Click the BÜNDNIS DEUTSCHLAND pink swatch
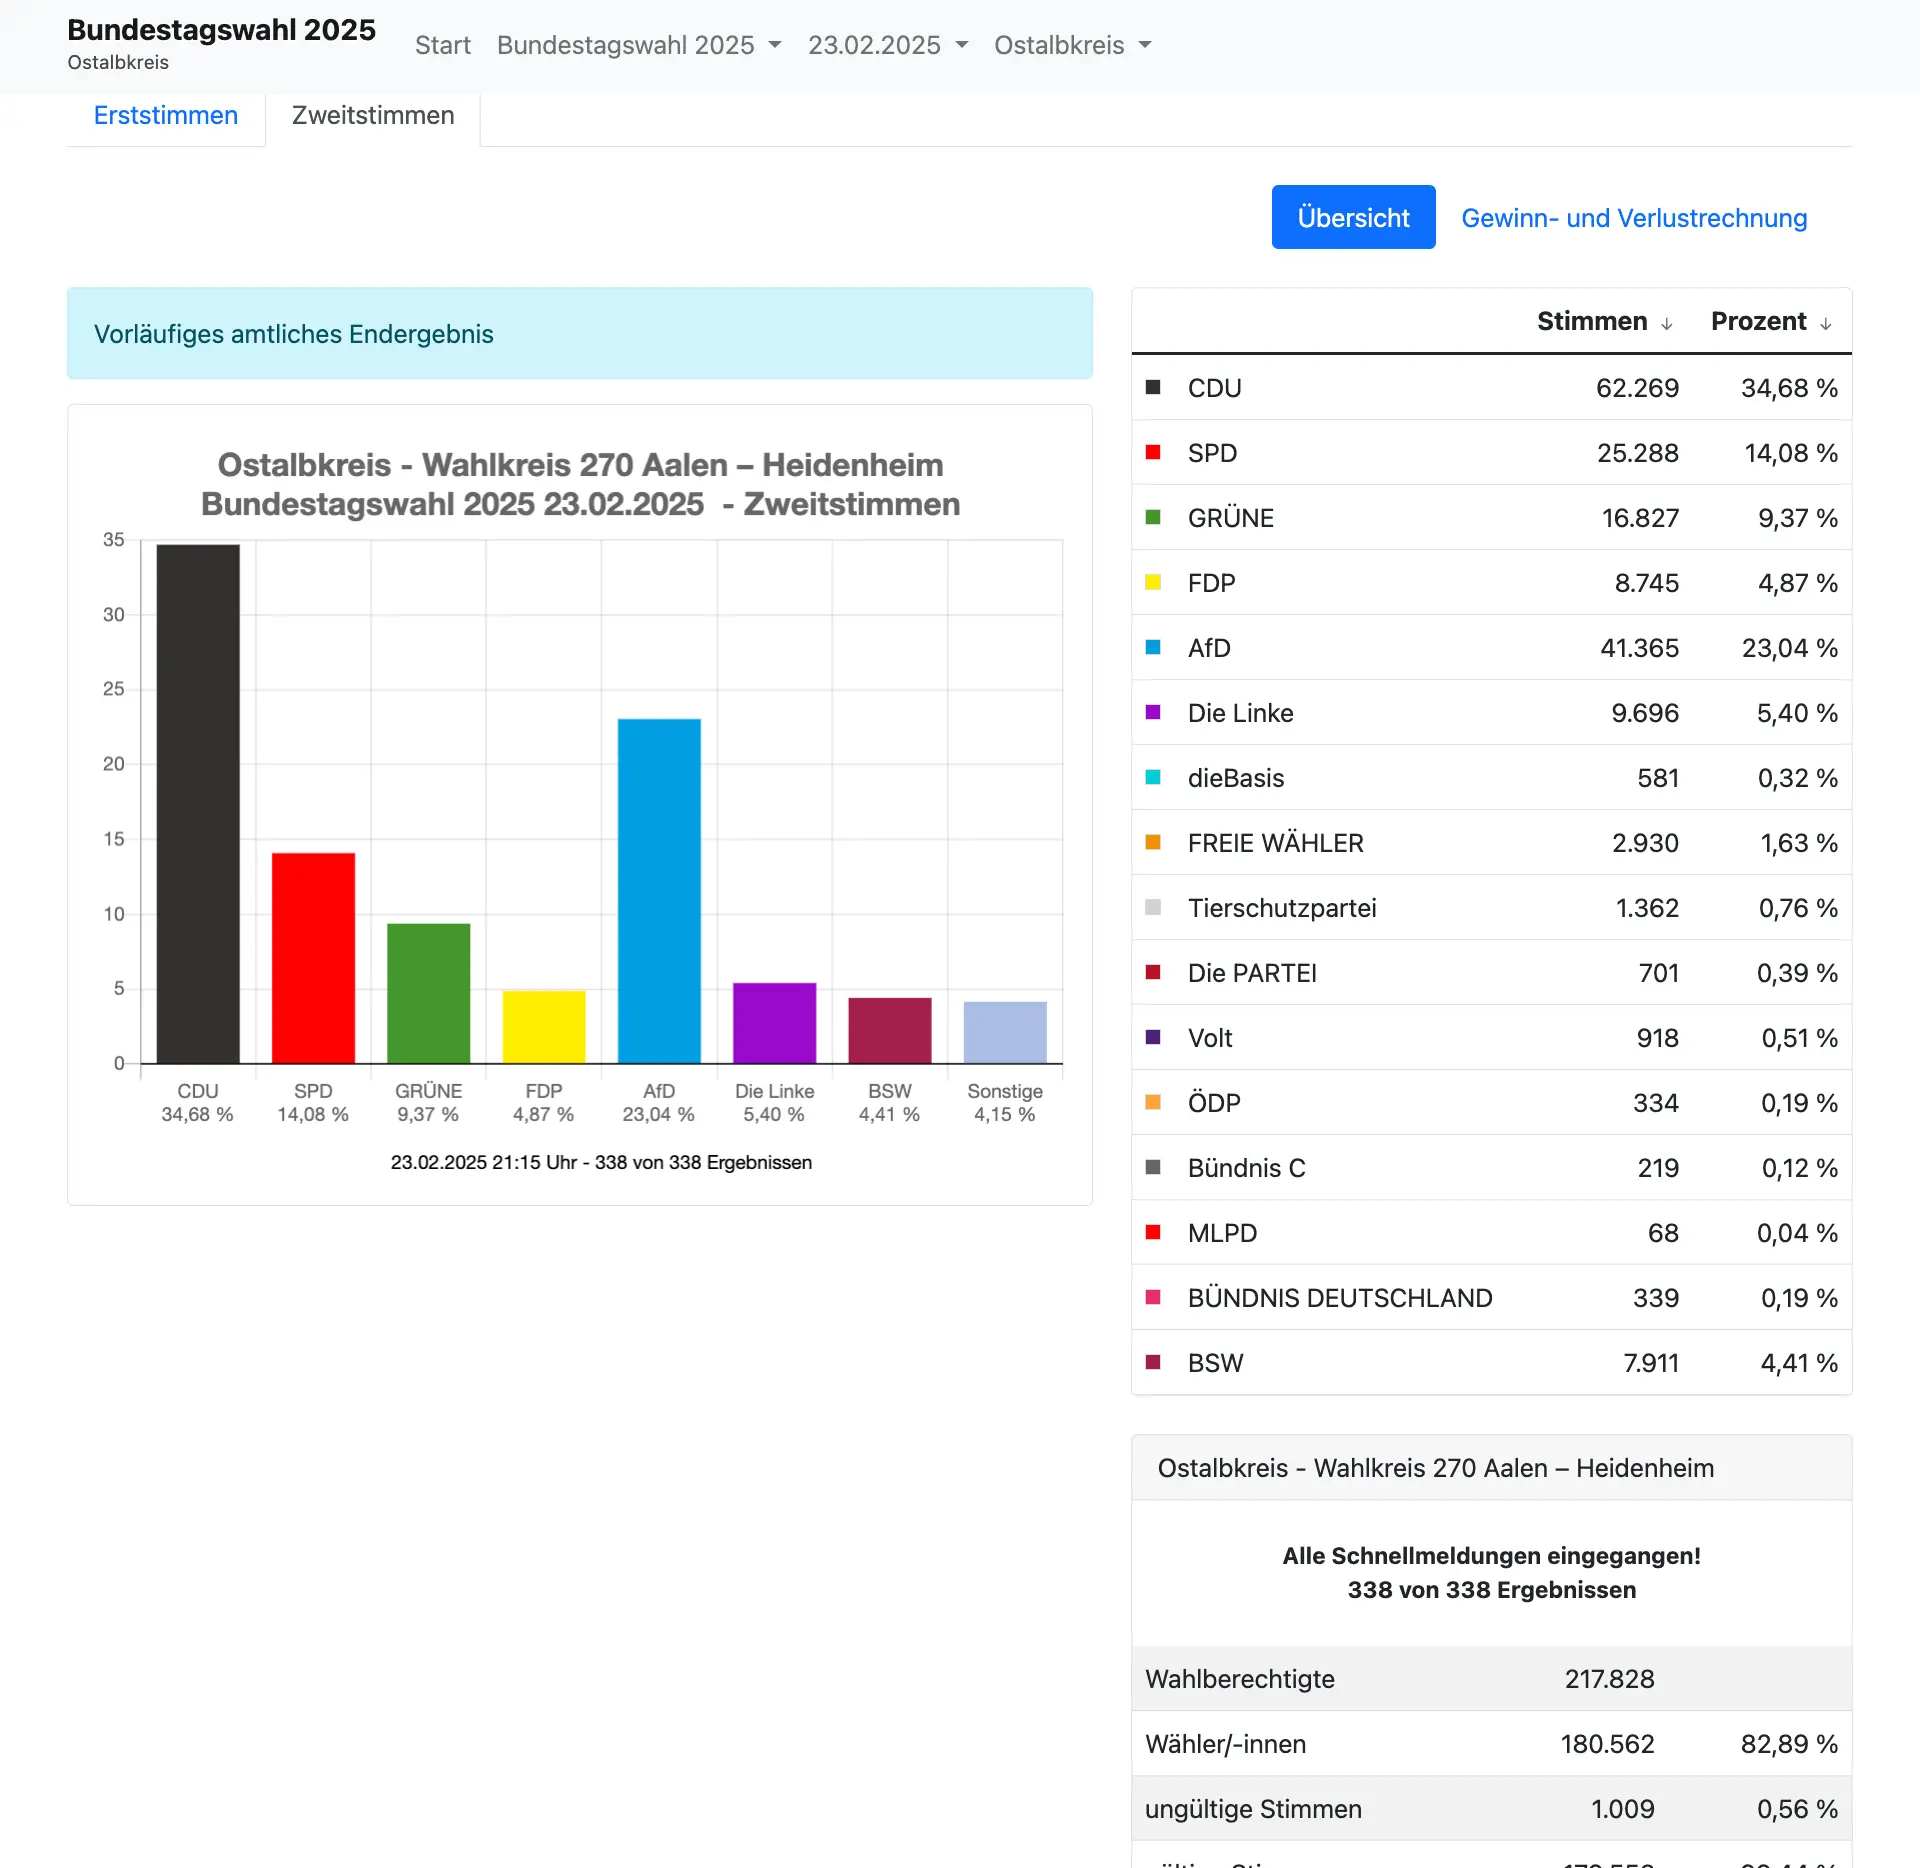This screenshot has height=1868, width=1920. 1153,1297
